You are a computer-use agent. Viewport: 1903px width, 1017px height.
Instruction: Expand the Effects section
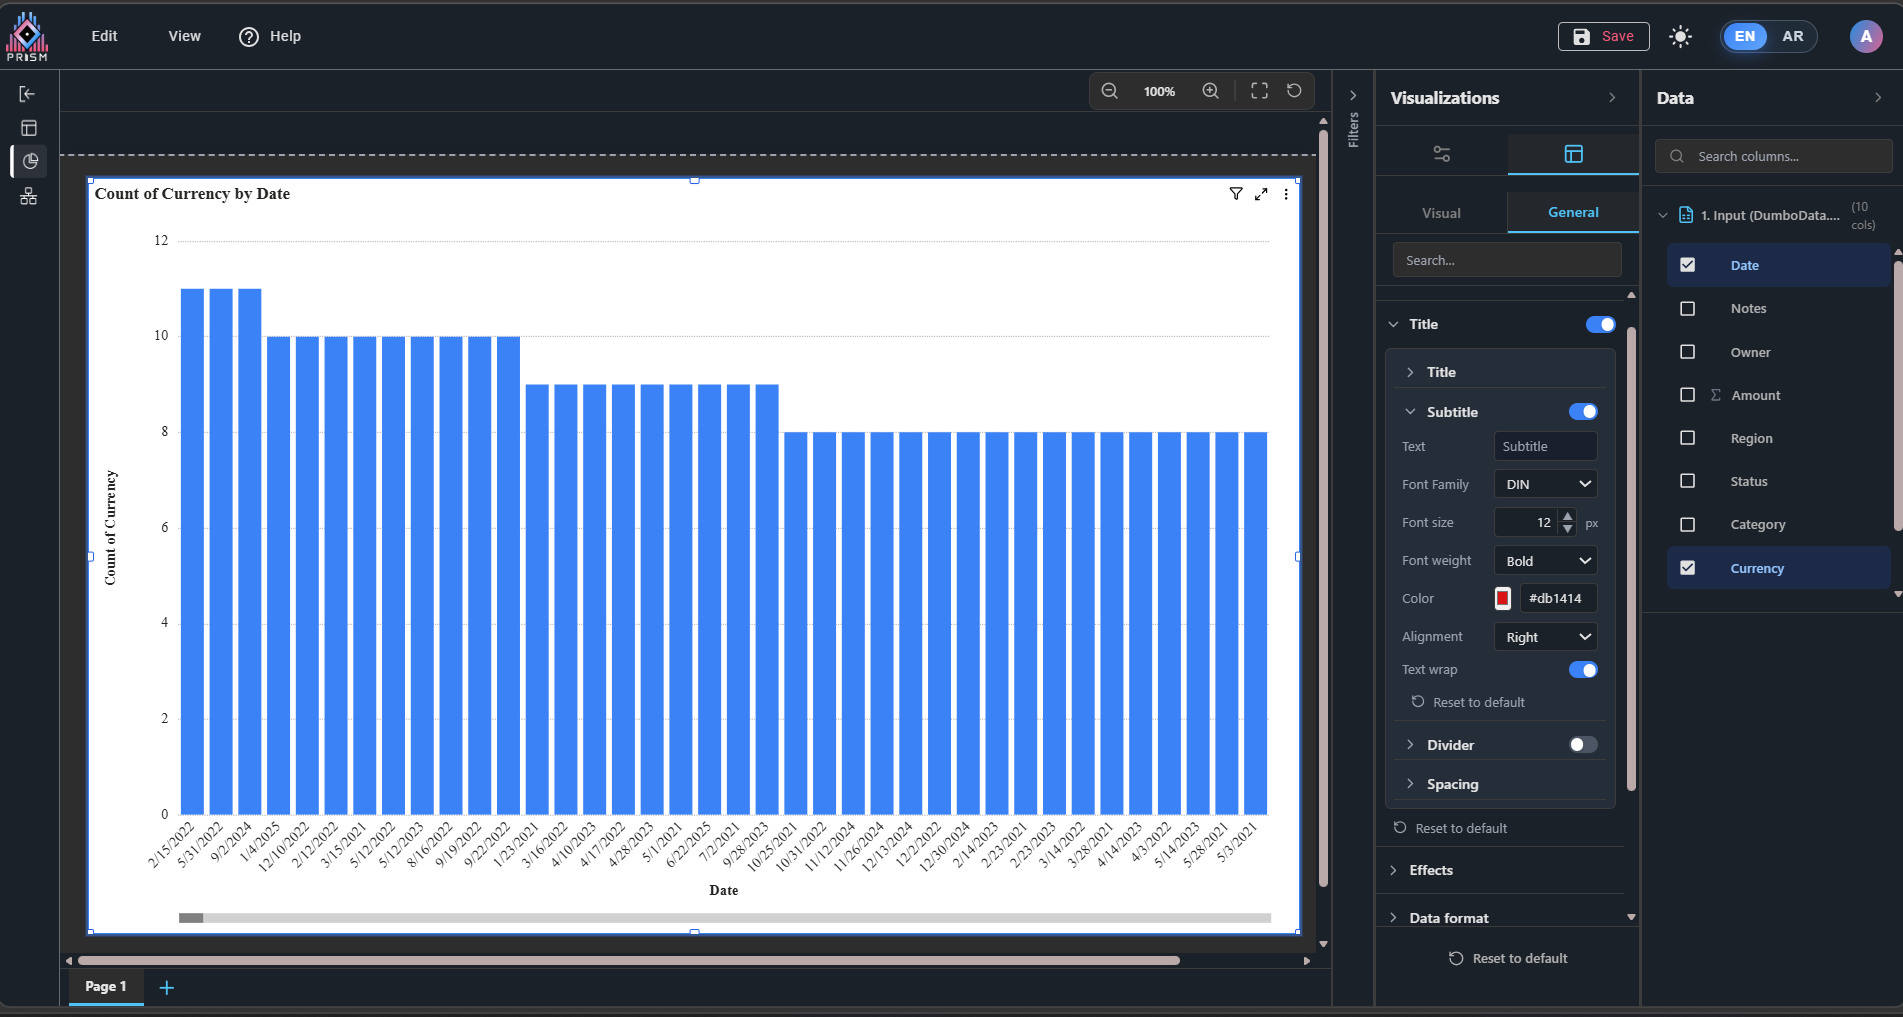point(1430,870)
